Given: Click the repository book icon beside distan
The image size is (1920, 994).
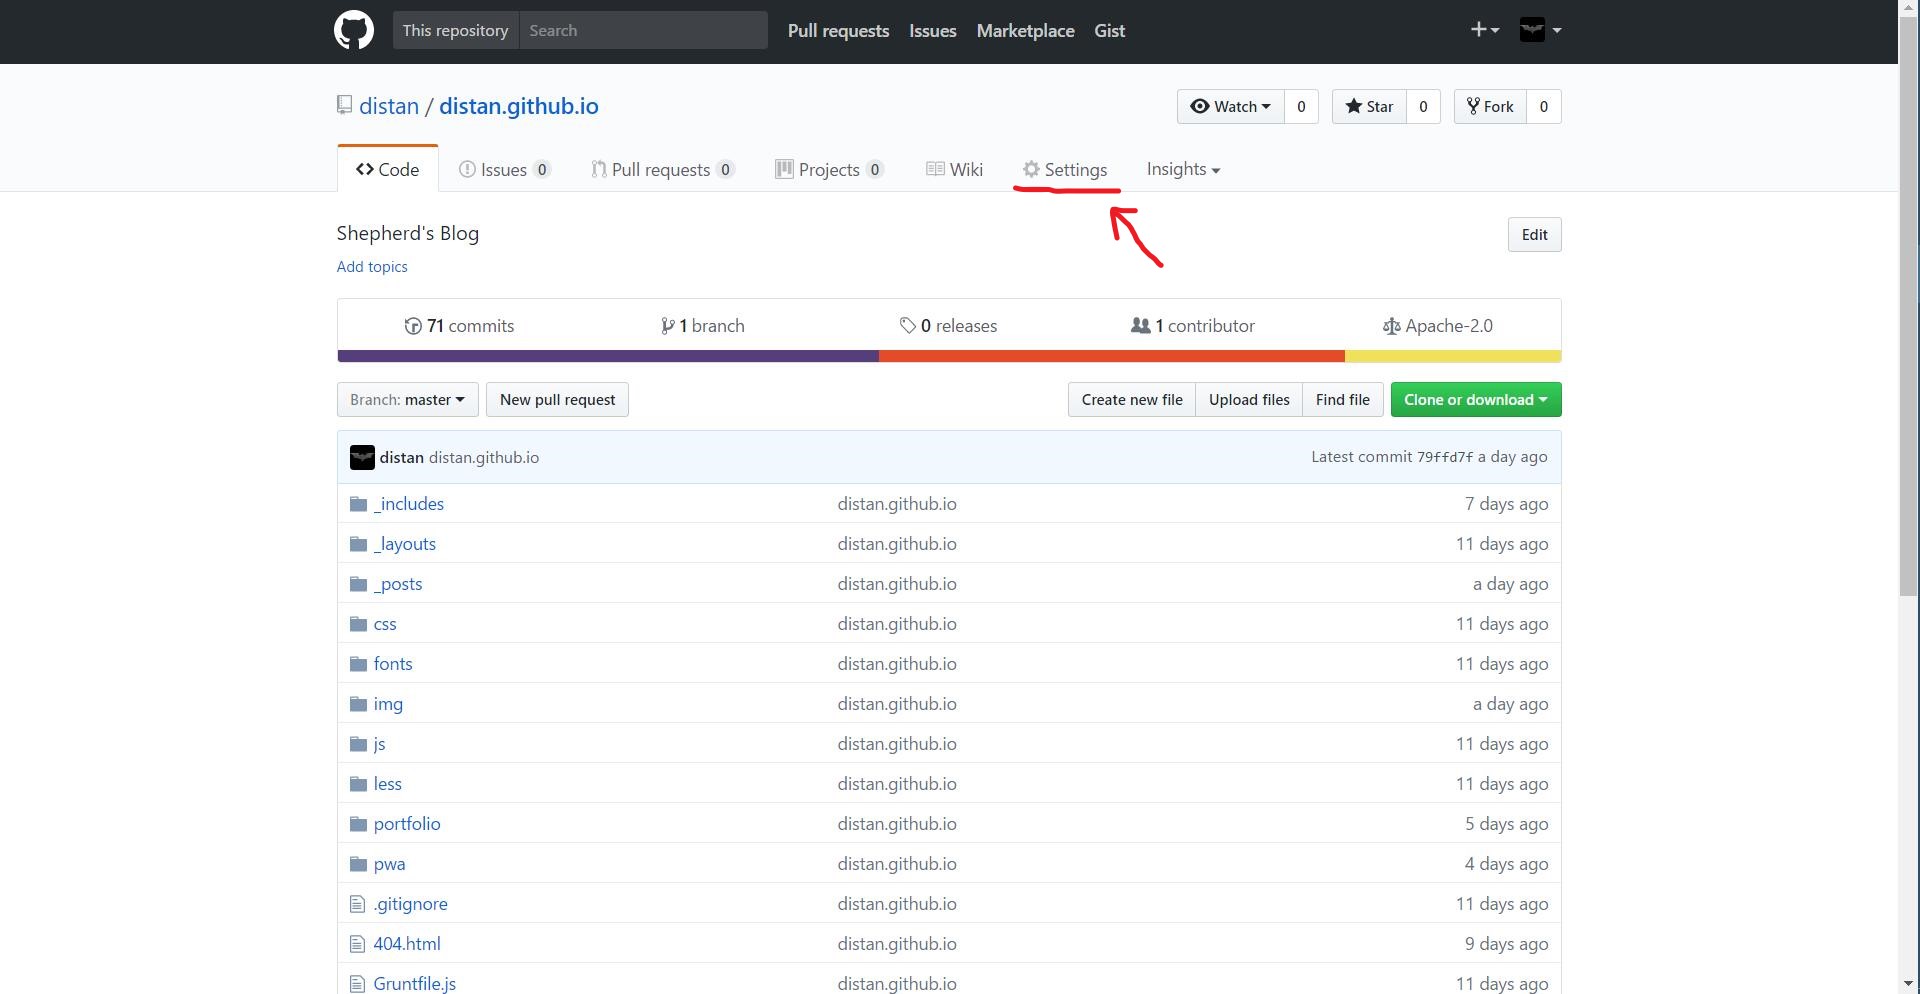Looking at the screenshot, I should [x=344, y=105].
